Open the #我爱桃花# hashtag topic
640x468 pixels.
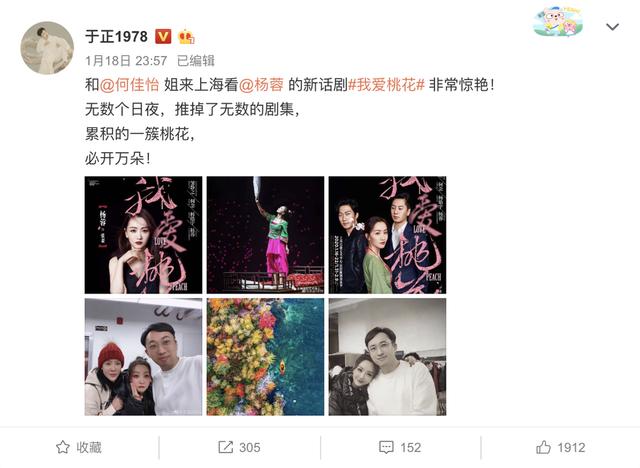tap(386, 85)
